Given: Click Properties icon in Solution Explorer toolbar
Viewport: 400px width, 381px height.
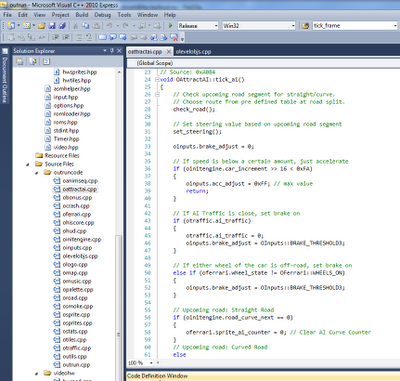Looking at the screenshot, I should [20, 61].
